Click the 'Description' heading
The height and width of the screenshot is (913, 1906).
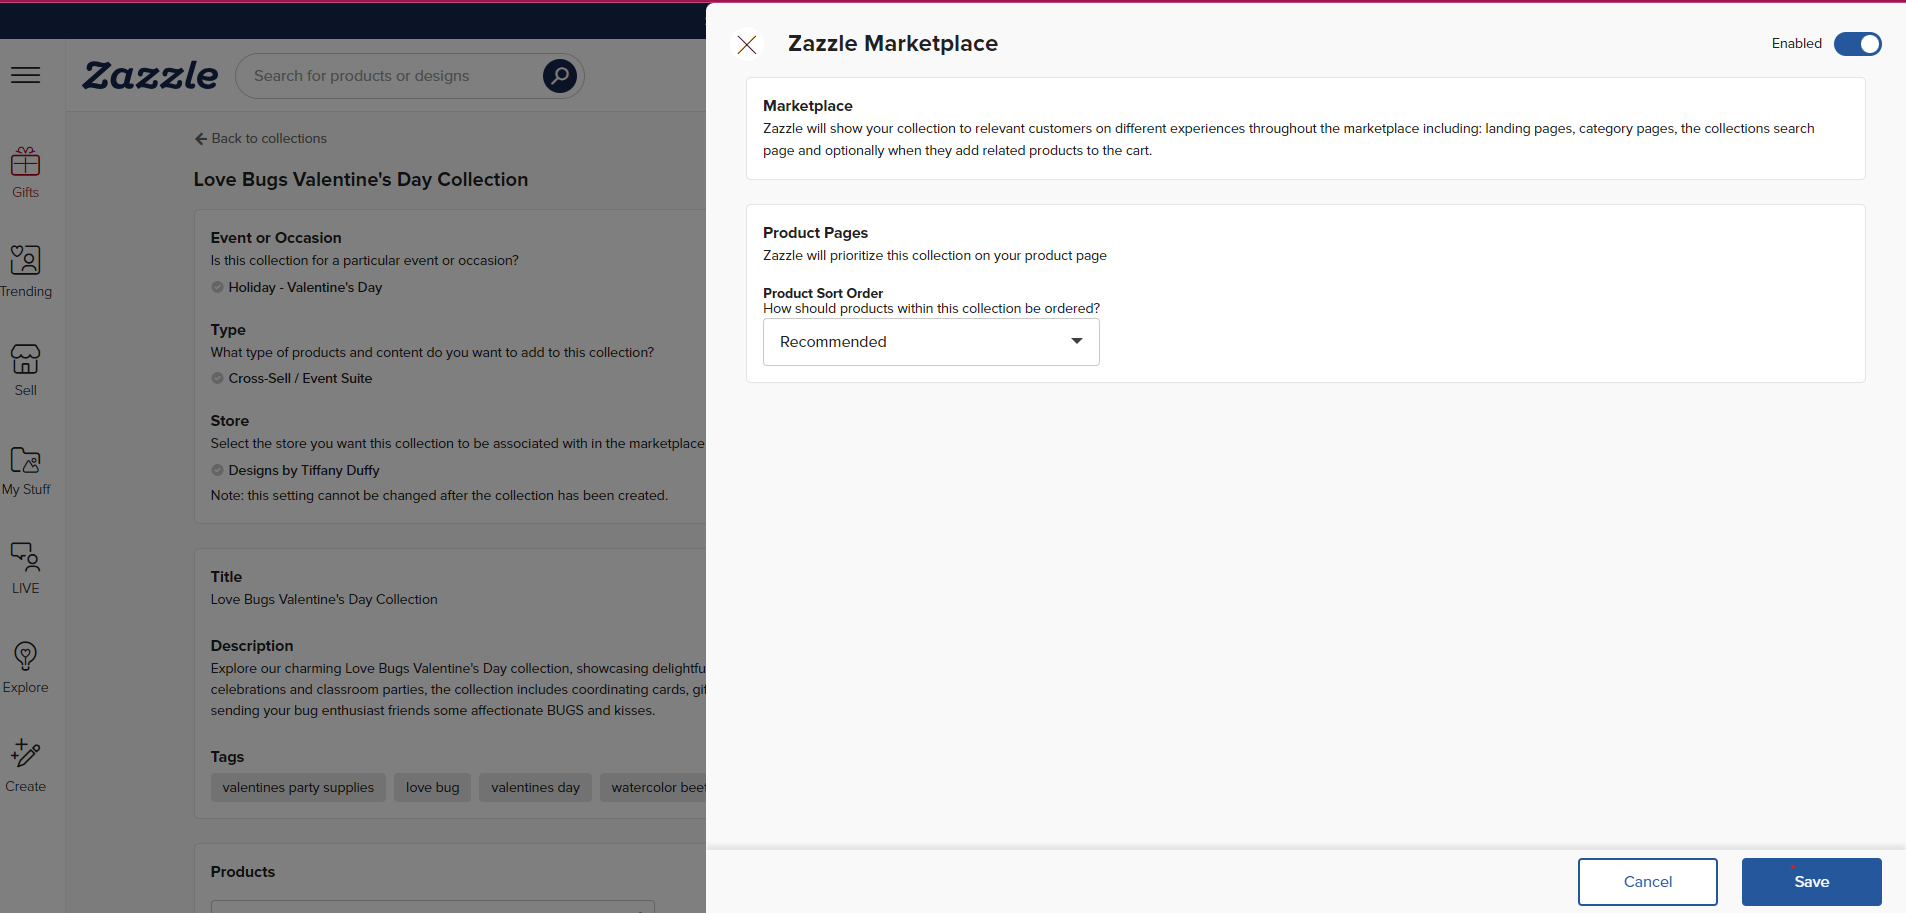[252, 646]
